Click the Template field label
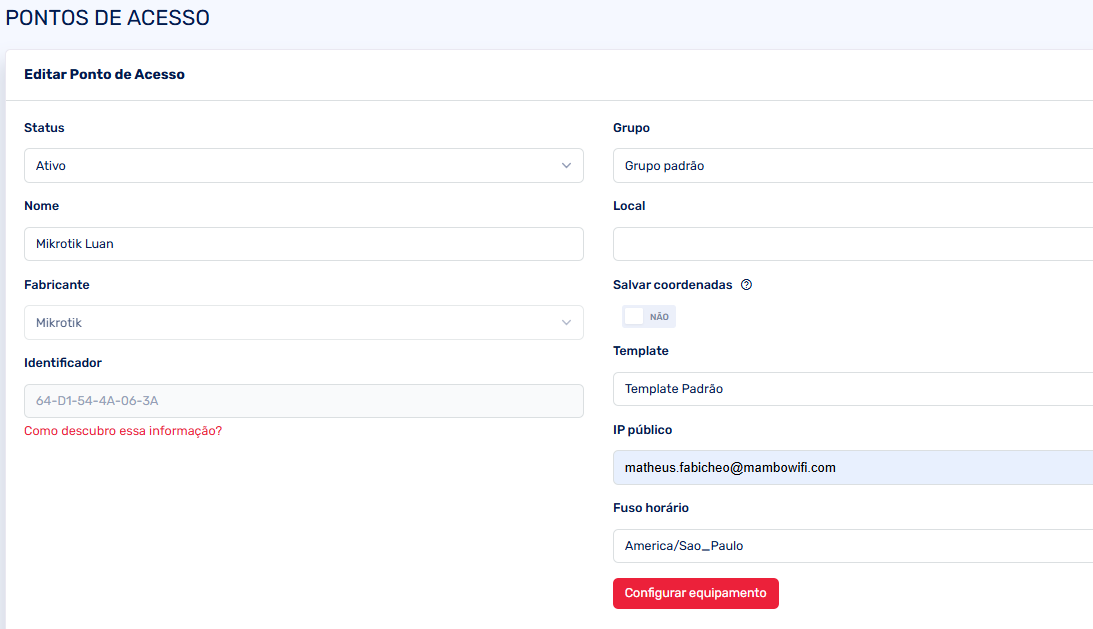 coord(640,351)
